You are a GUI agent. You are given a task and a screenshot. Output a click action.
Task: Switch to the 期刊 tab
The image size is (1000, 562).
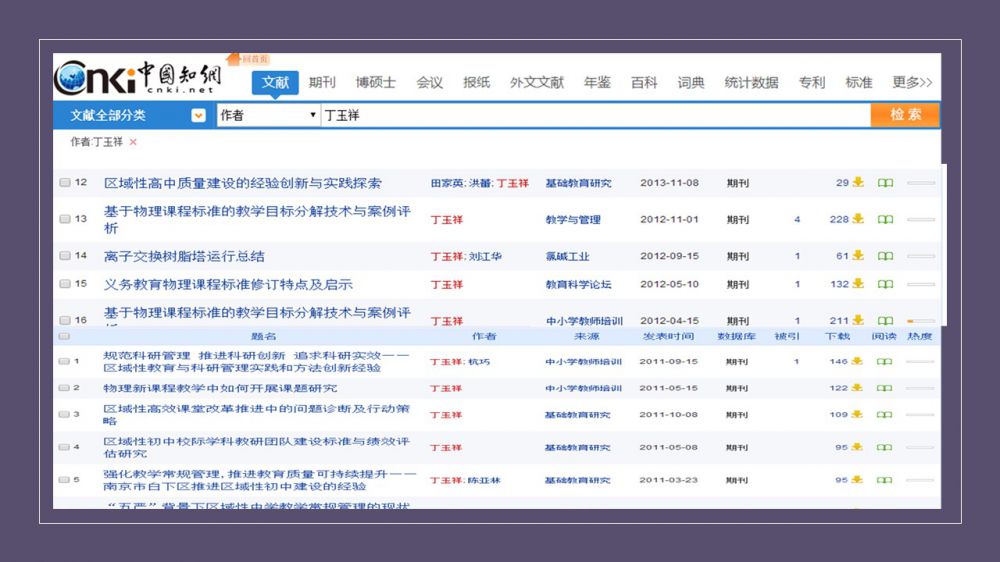click(322, 82)
